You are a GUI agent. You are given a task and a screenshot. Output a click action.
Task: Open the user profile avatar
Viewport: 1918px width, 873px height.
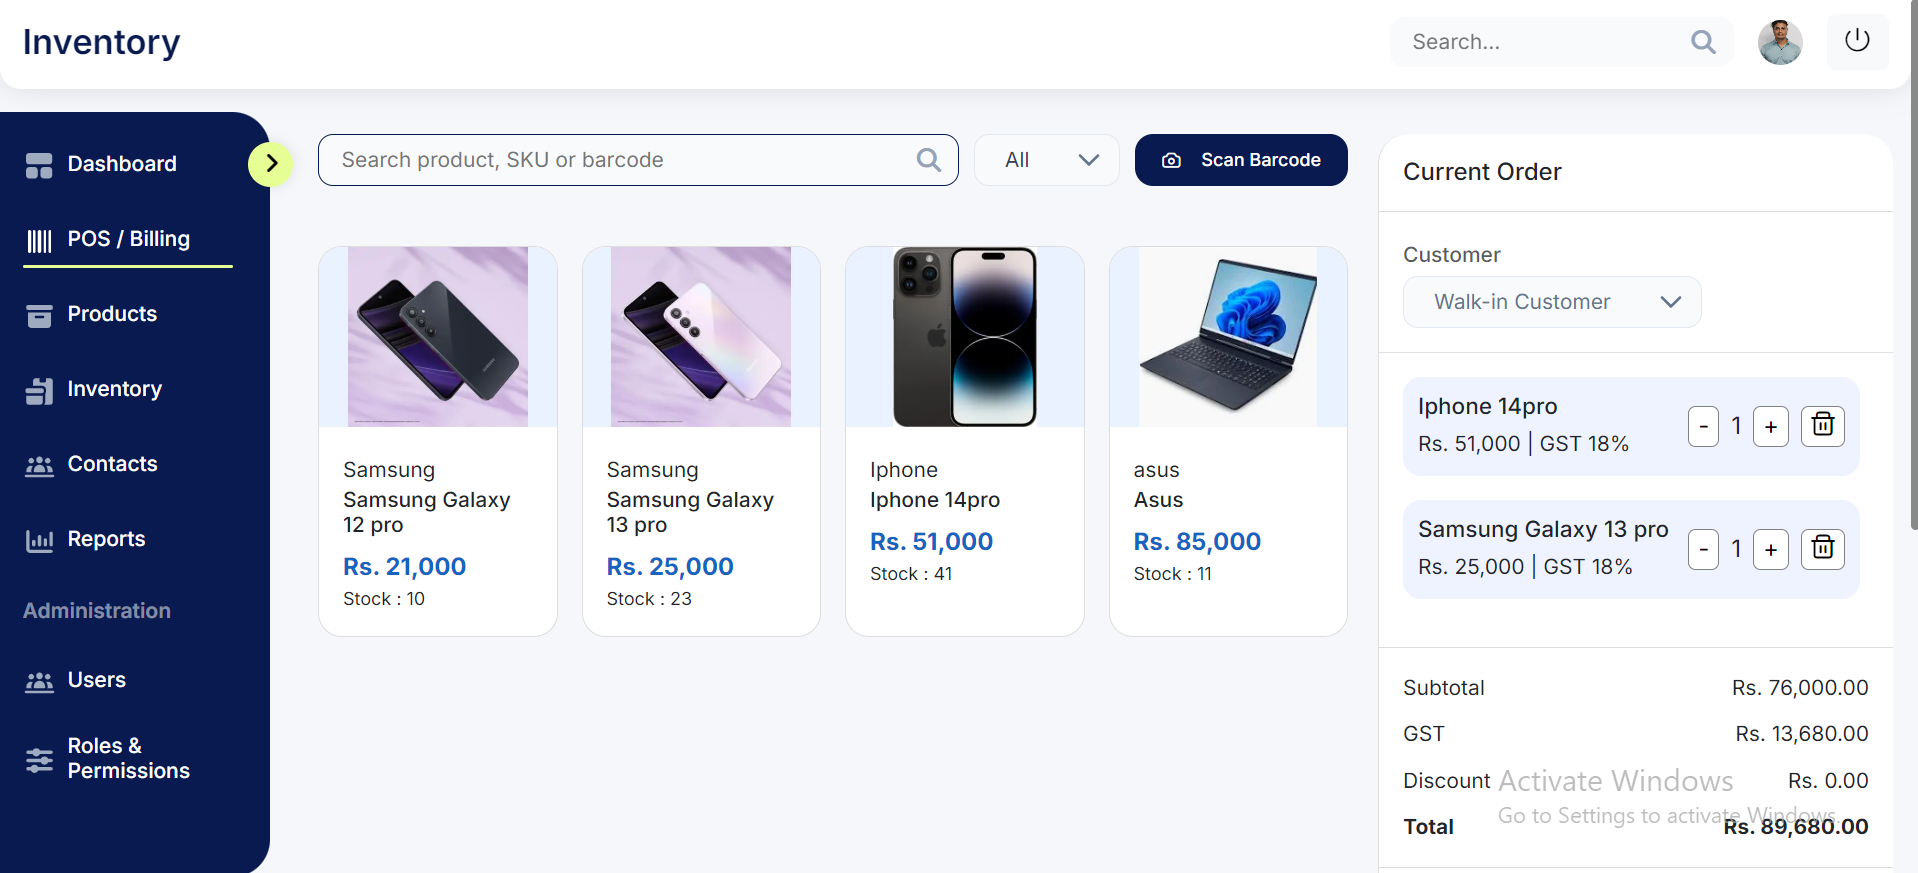(x=1780, y=42)
